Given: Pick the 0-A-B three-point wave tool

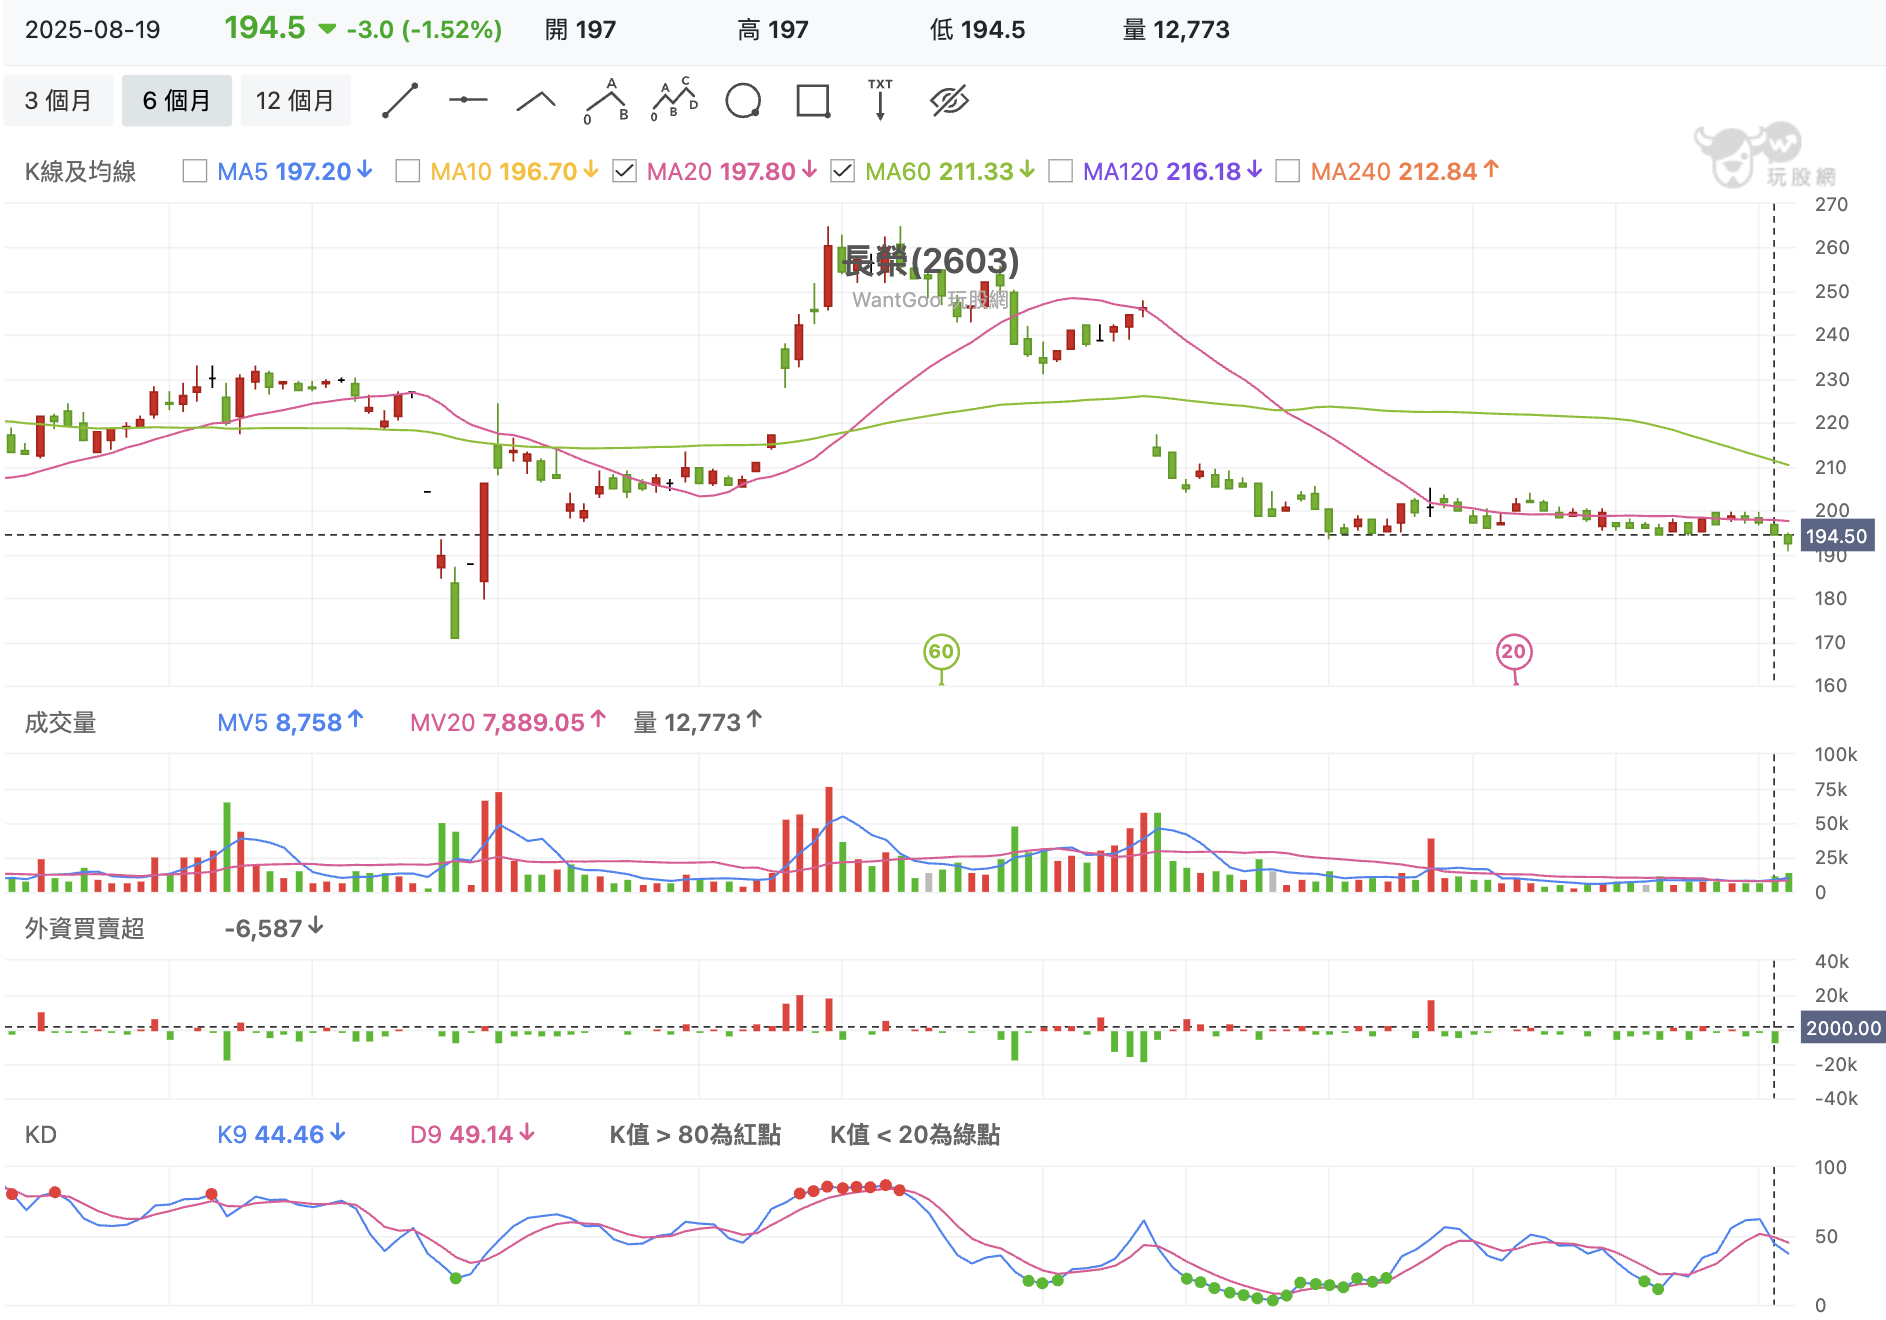Looking at the screenshot, I should [606, 101].
